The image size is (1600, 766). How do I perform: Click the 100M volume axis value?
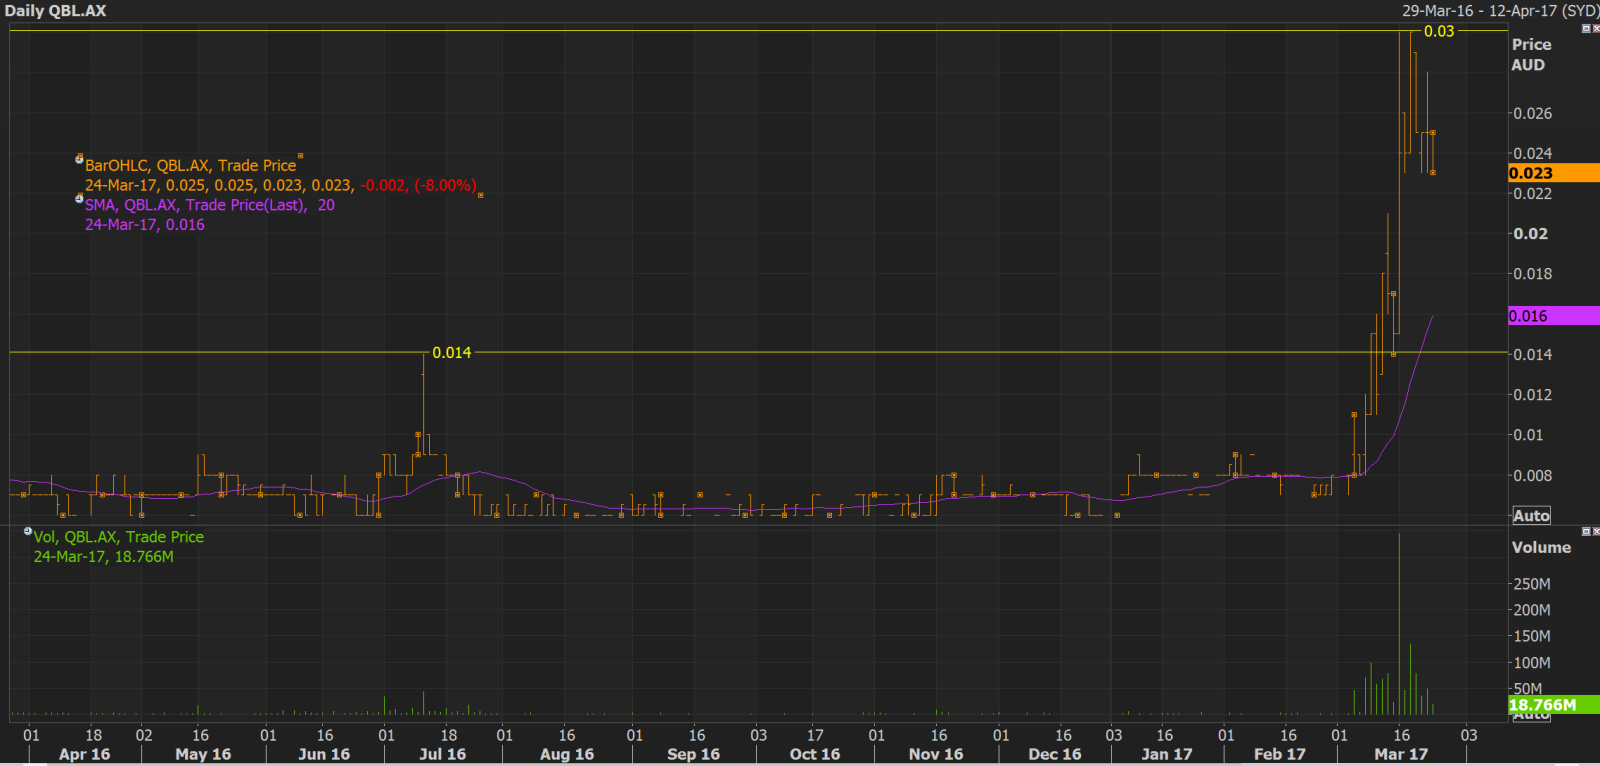tap(1532, 663)
